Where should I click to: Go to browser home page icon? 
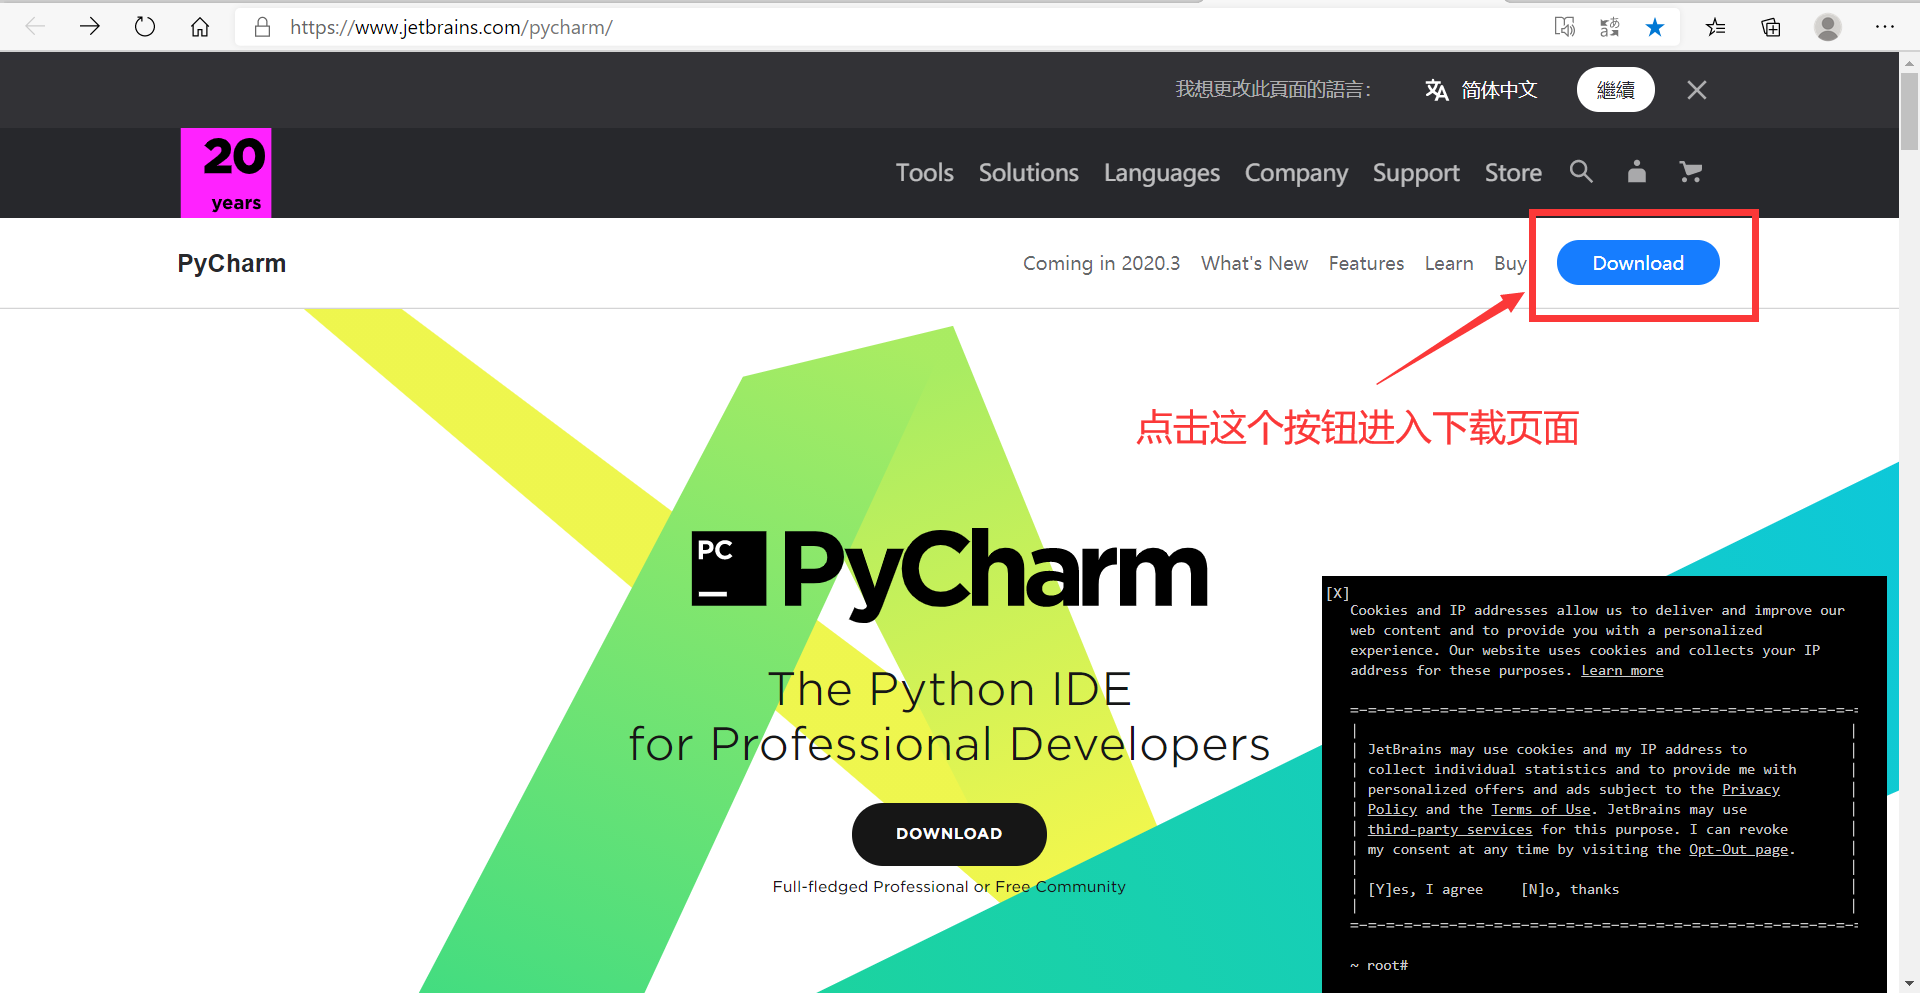pos(200,27)
